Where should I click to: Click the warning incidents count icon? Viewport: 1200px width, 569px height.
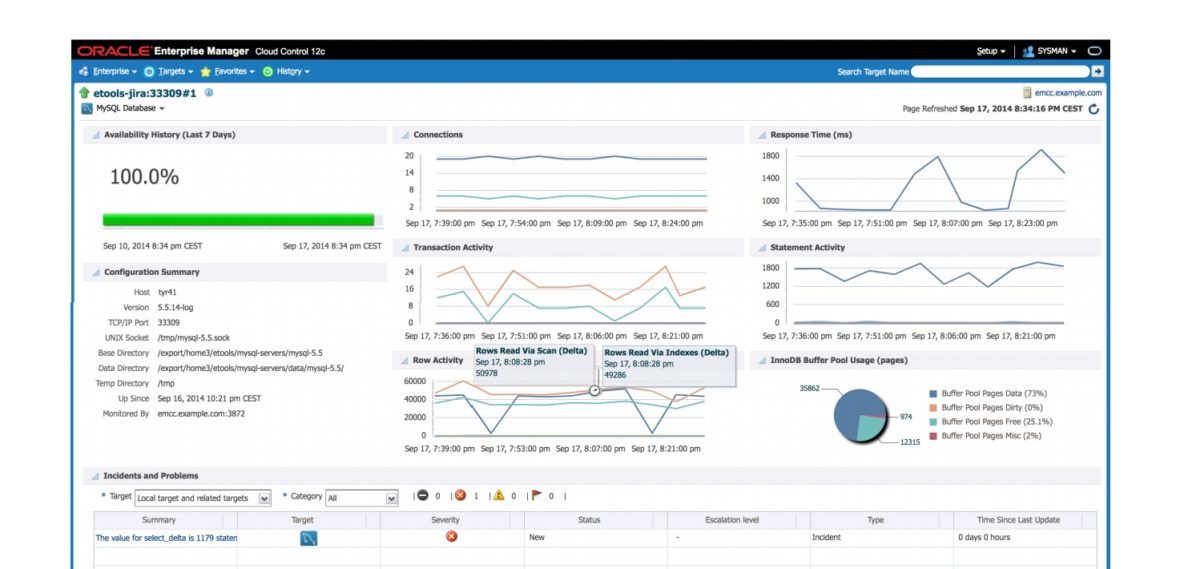[x=498, y=496]
